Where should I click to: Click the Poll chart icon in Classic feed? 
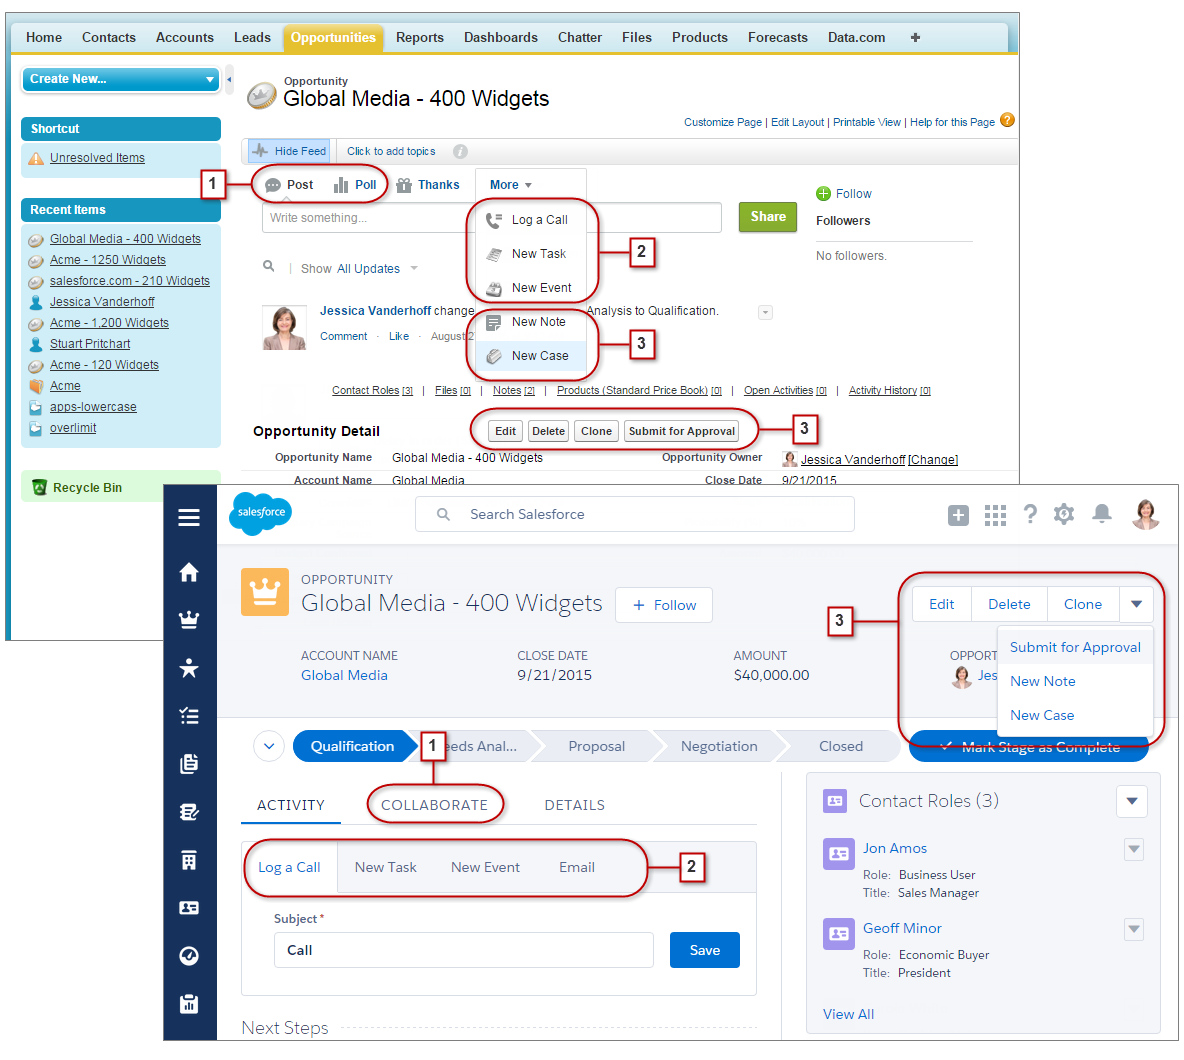(341, 185)
